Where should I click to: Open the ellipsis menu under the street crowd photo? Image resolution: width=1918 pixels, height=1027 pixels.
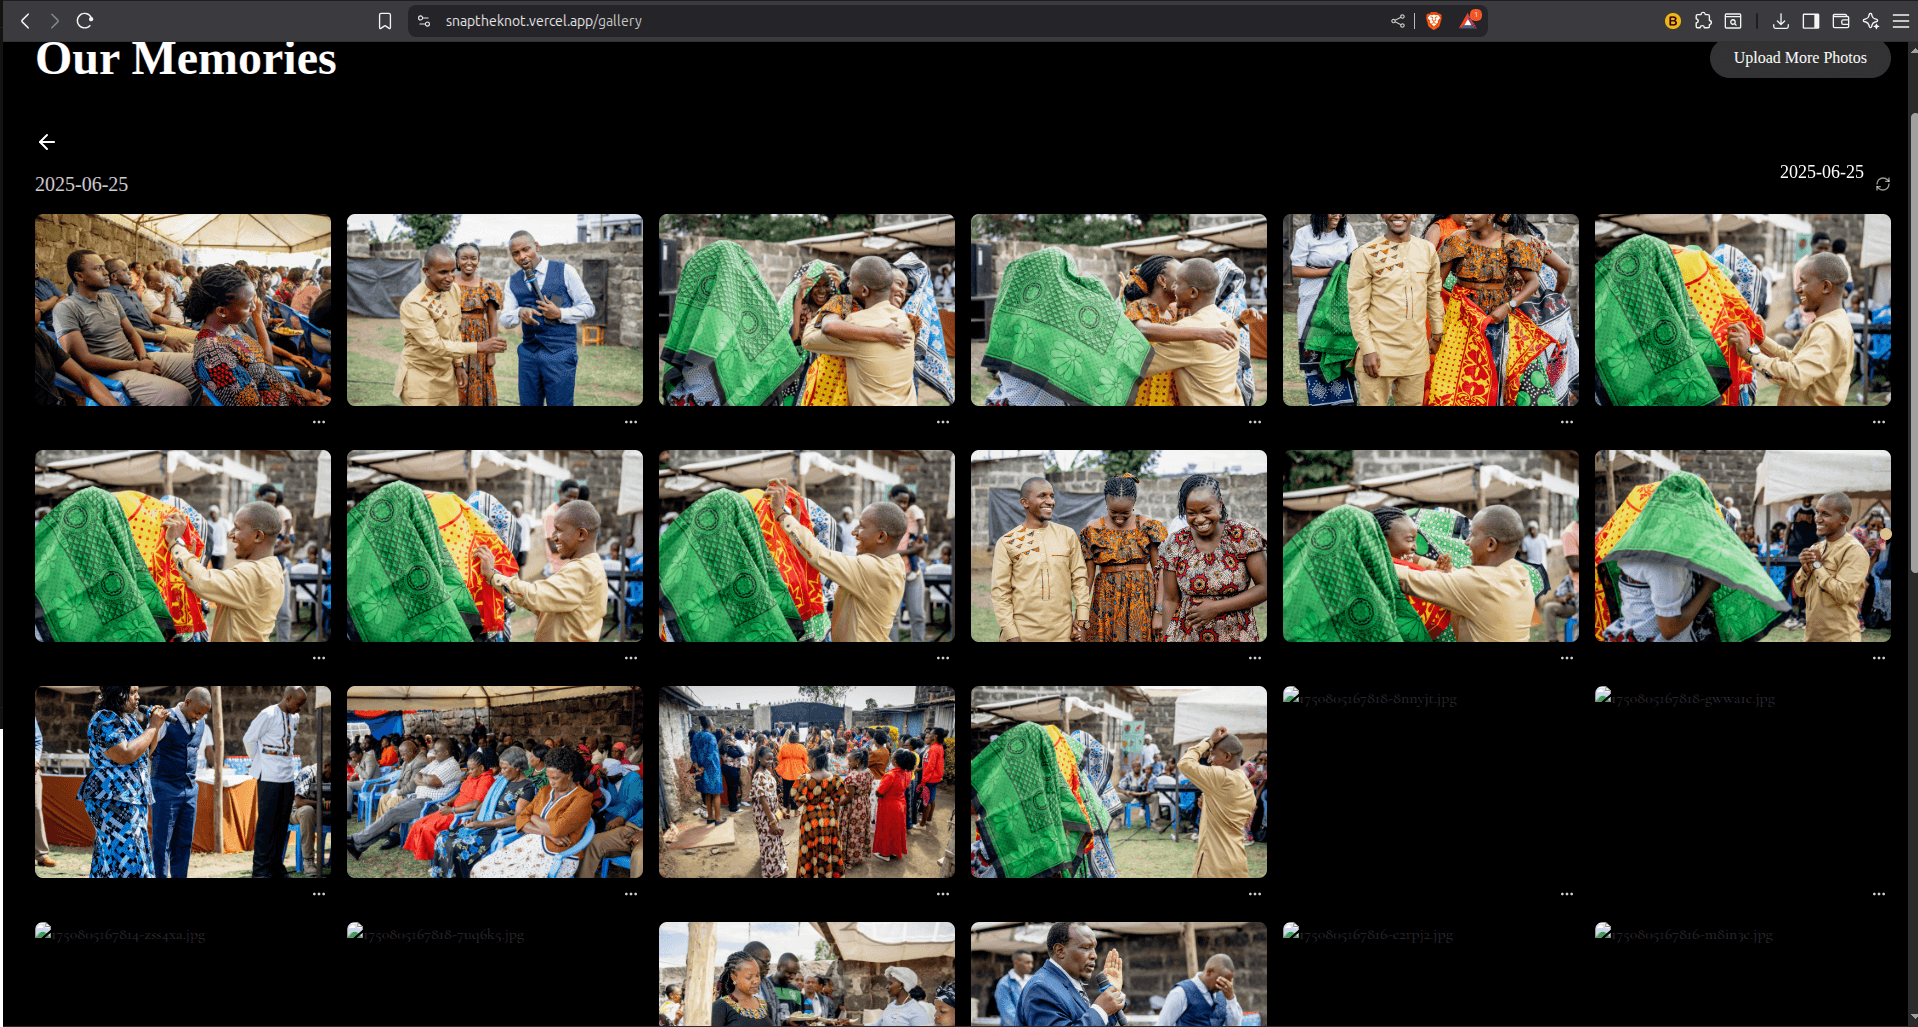point(943,894)
